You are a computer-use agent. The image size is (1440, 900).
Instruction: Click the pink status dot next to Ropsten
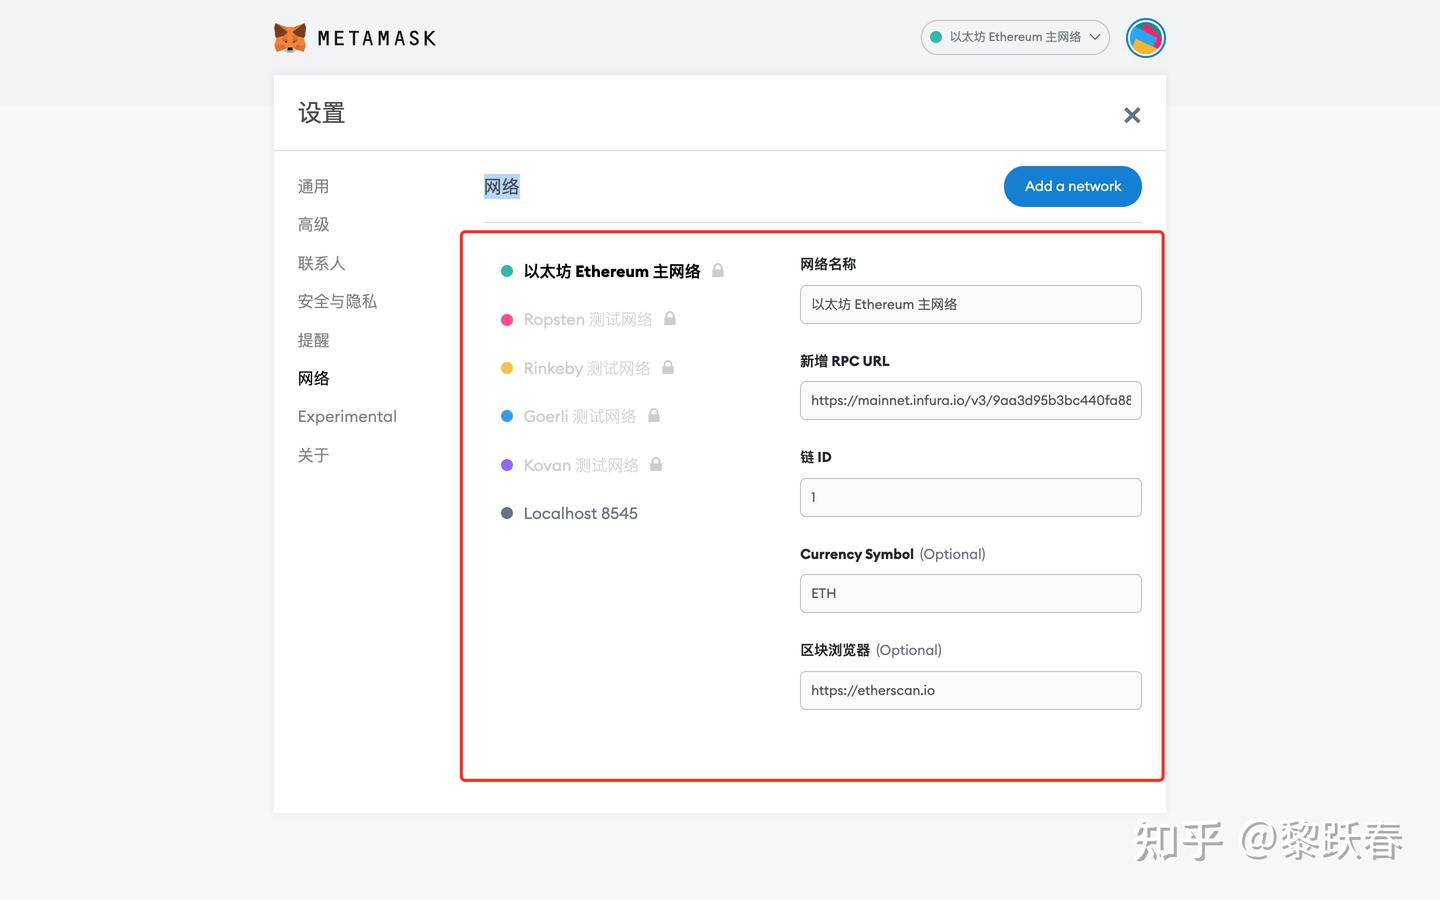coord(507,318)
